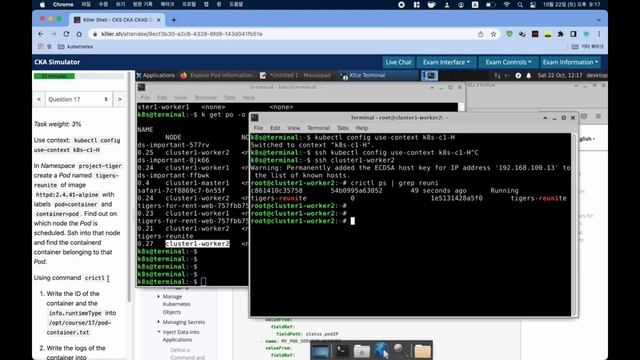Click the Wi-Fi status icon in the menu bar

(507, 5)
